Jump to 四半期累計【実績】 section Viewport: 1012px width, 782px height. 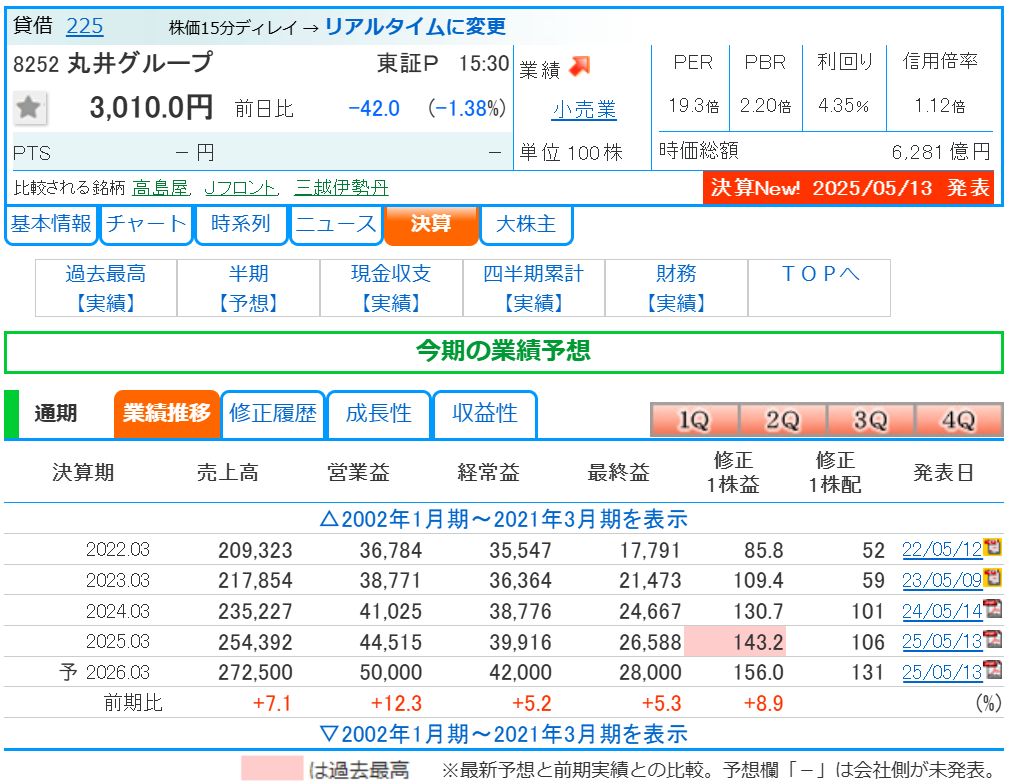[534, 288]
